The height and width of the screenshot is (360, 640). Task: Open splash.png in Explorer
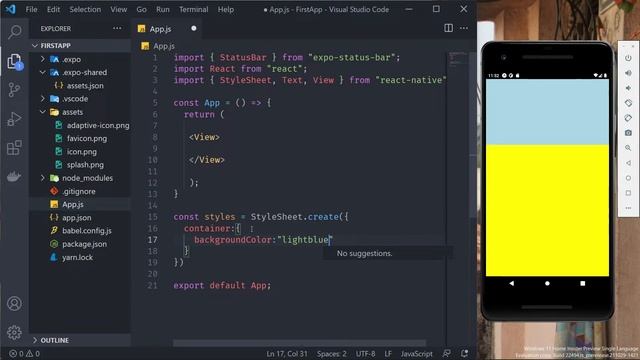pyautogui.click(x=85, y=165)
